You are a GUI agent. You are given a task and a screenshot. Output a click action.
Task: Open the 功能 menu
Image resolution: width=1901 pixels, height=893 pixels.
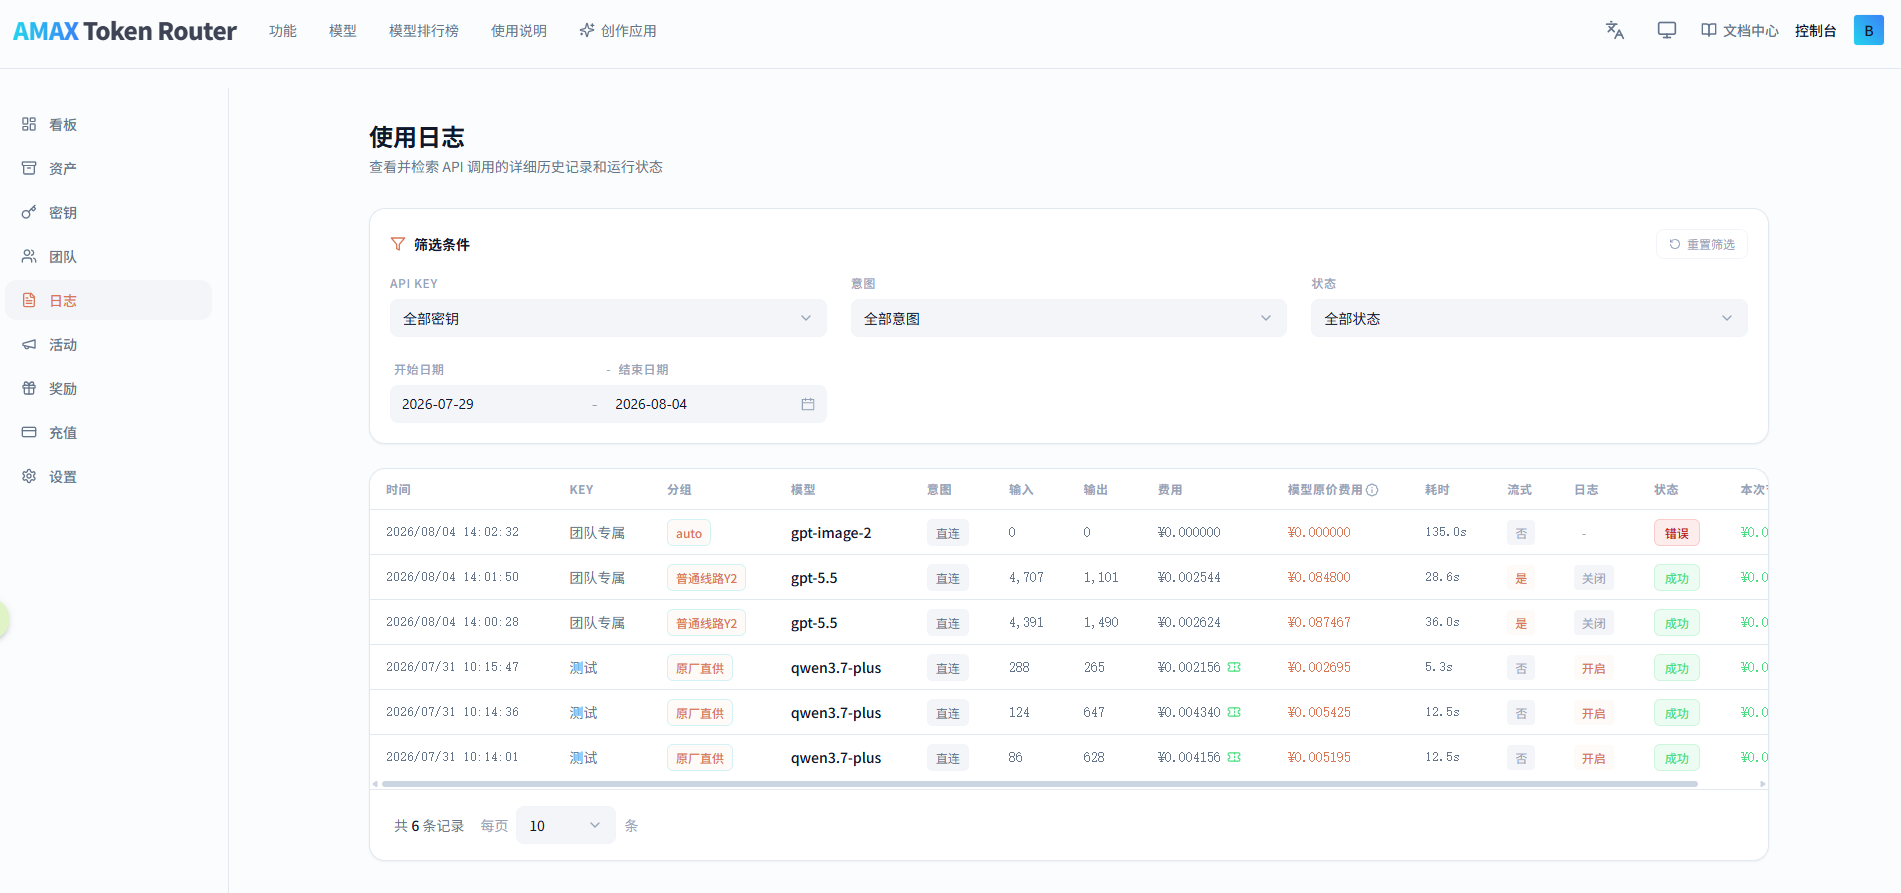point(283,31)
